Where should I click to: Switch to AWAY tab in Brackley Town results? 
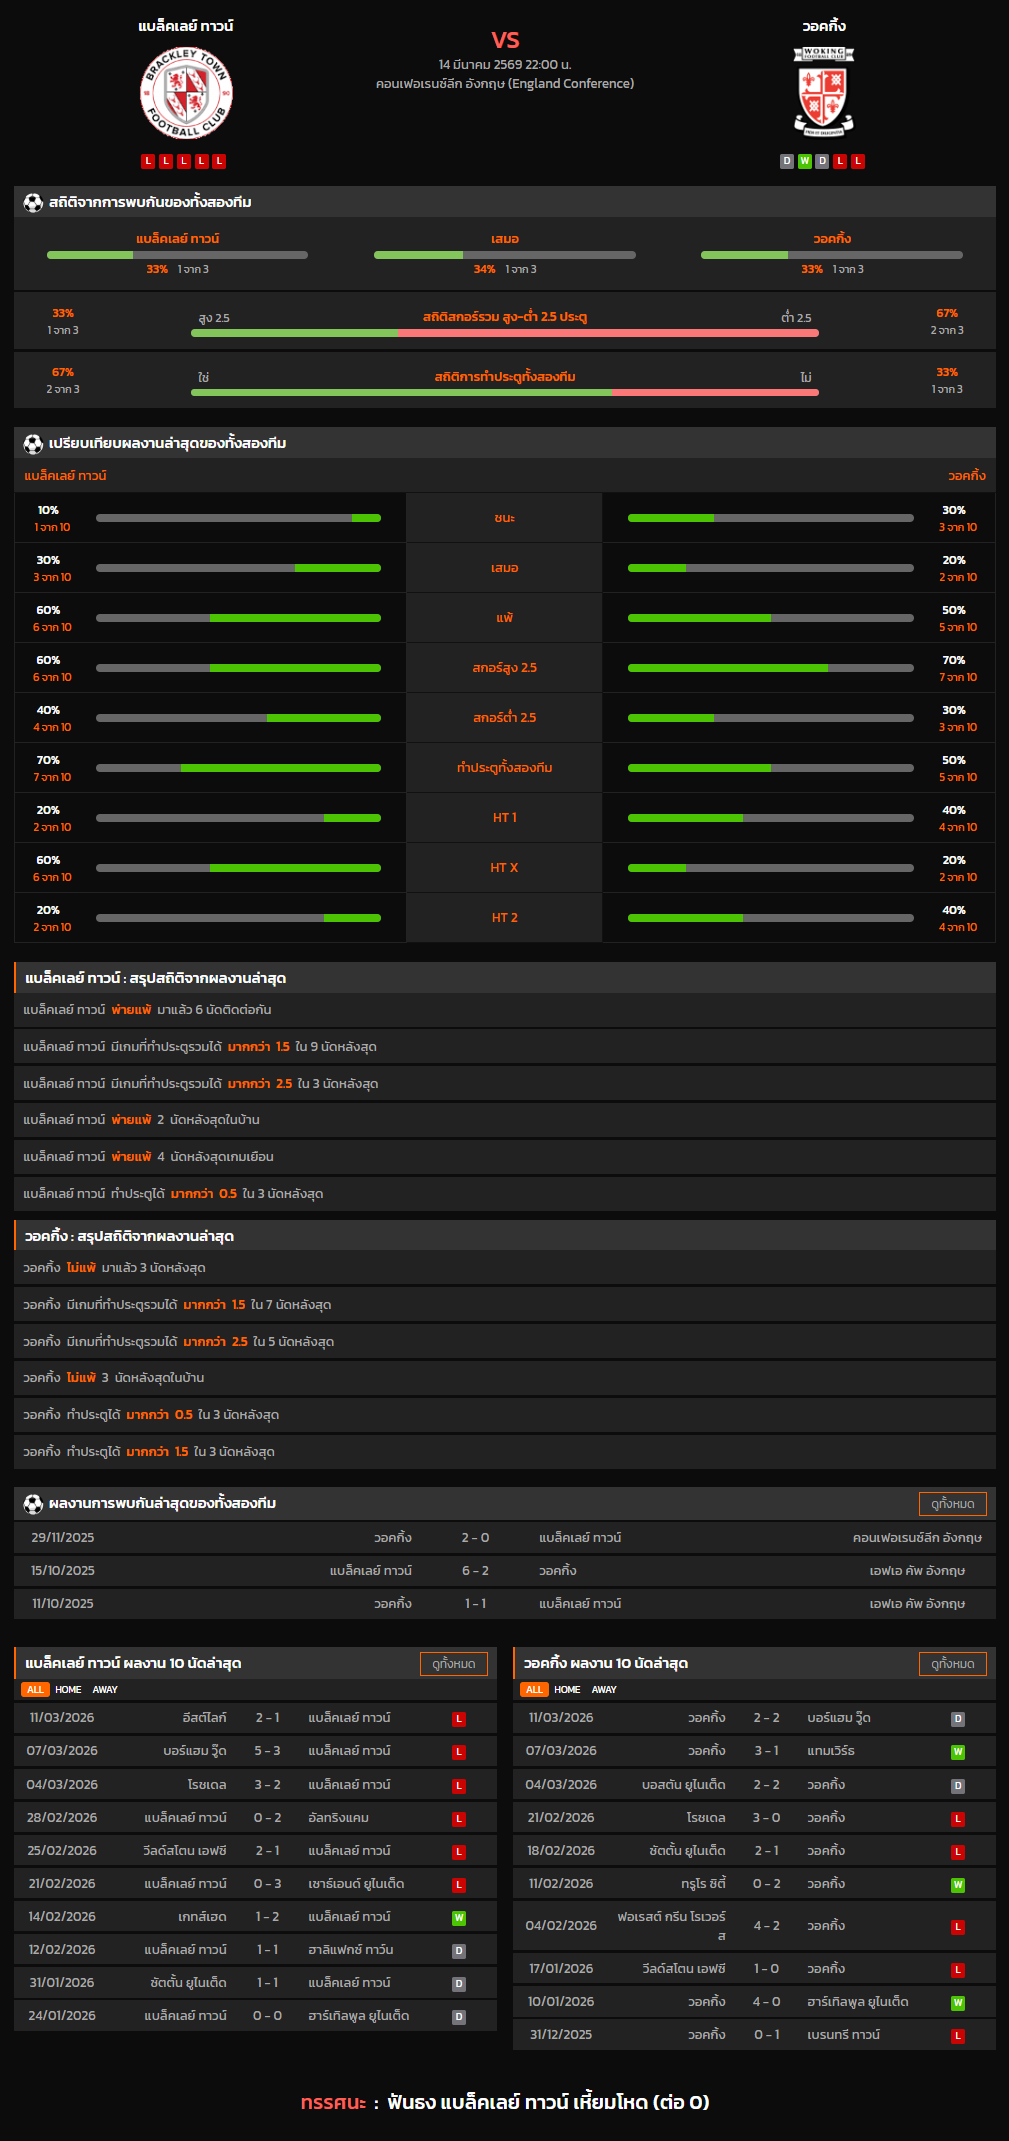point(105,1689)
